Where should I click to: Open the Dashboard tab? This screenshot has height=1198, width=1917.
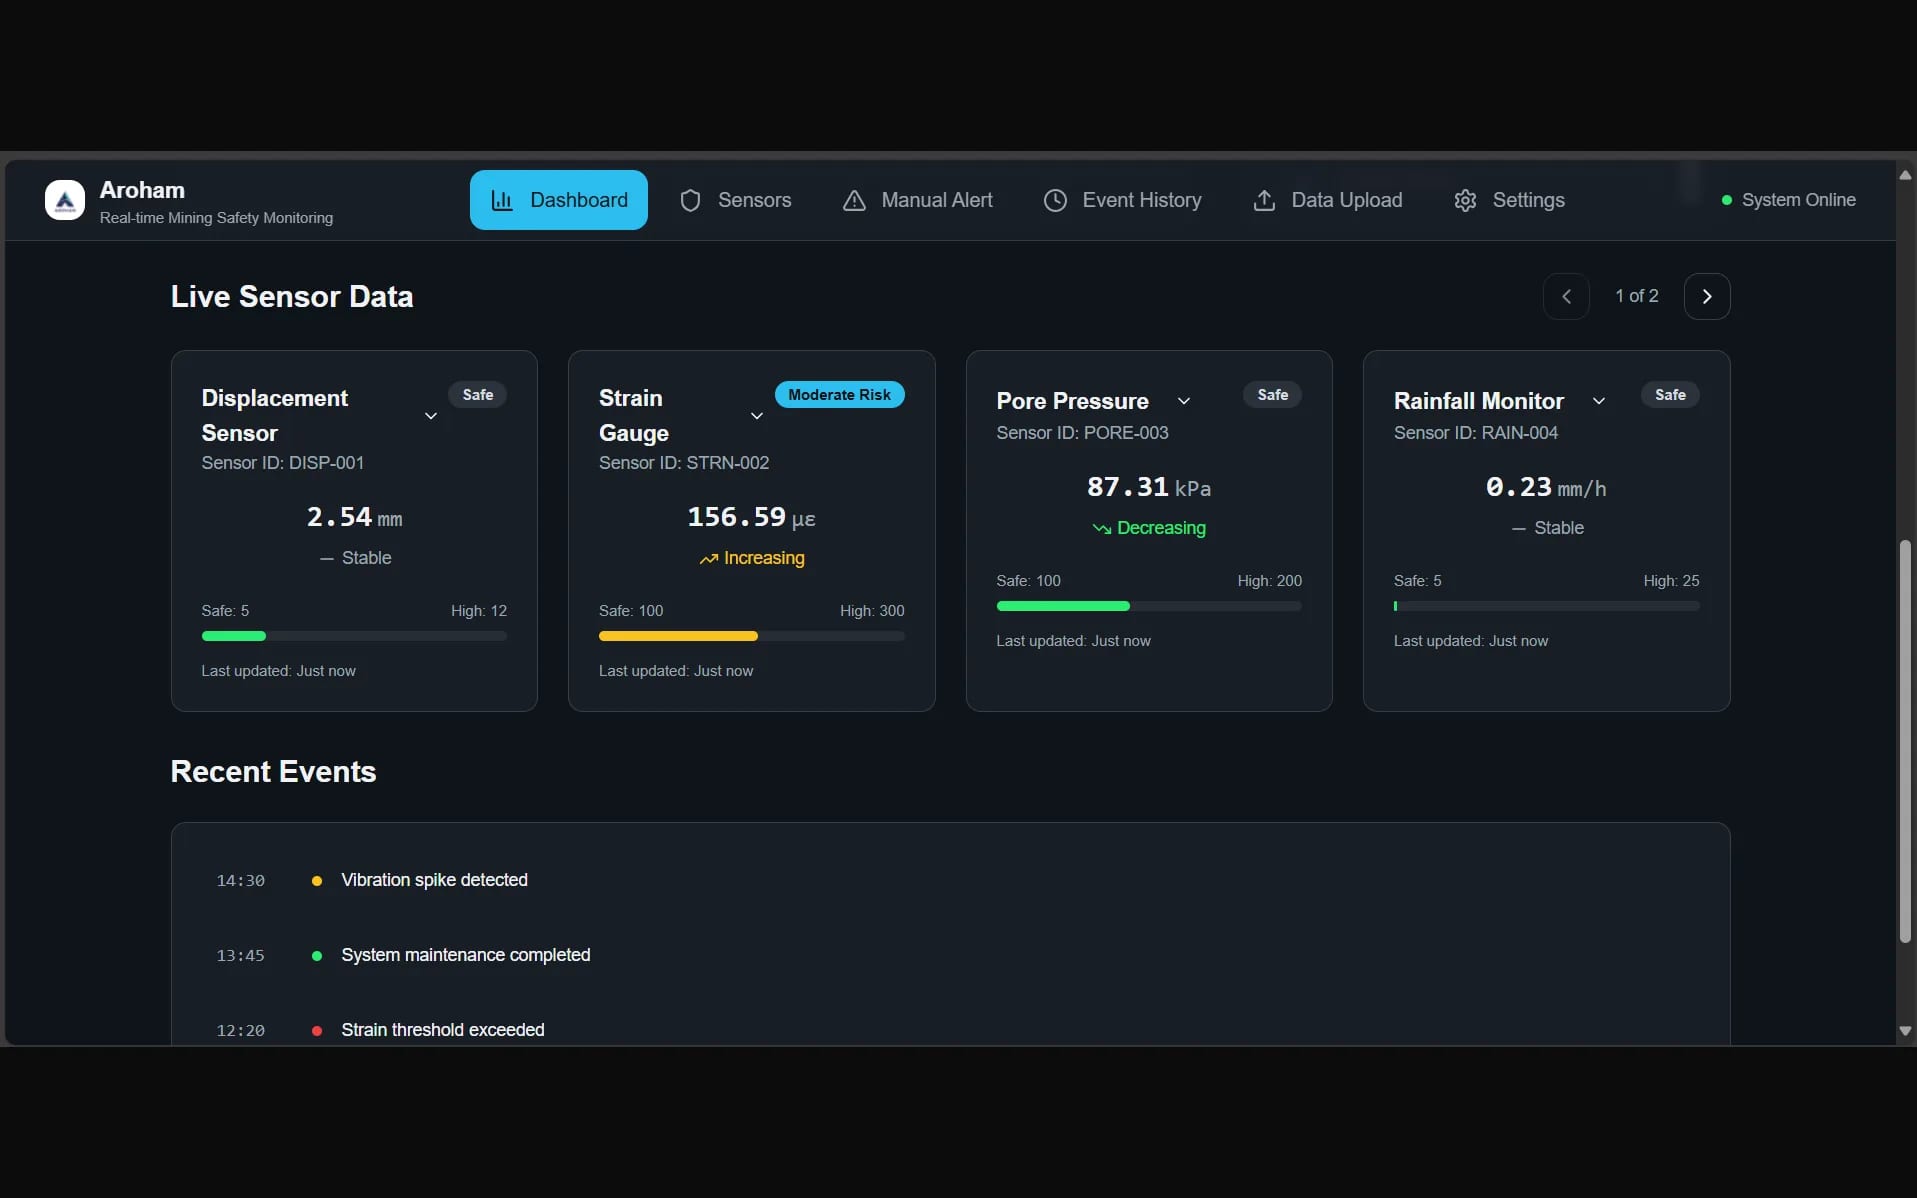[x=559, y=200]
